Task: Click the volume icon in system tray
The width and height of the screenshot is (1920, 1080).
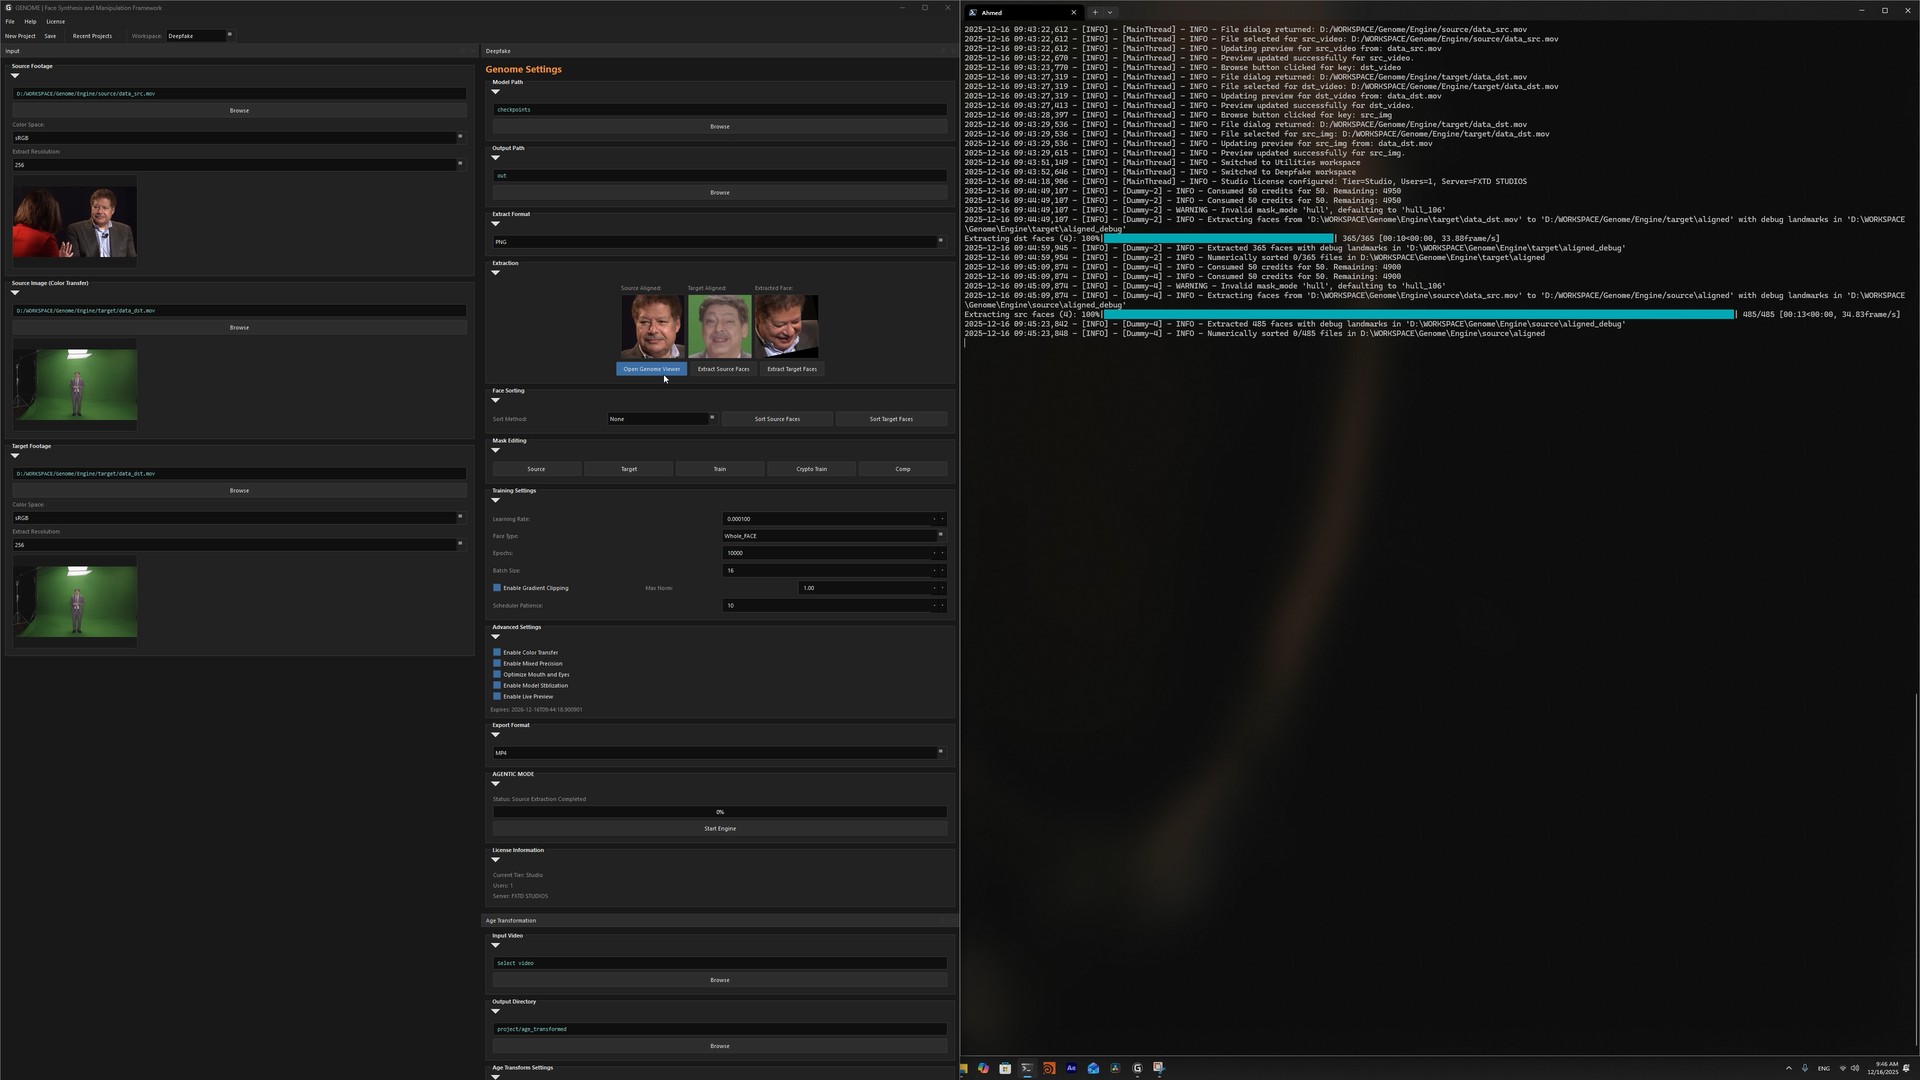Action: coord(1855,1068)
